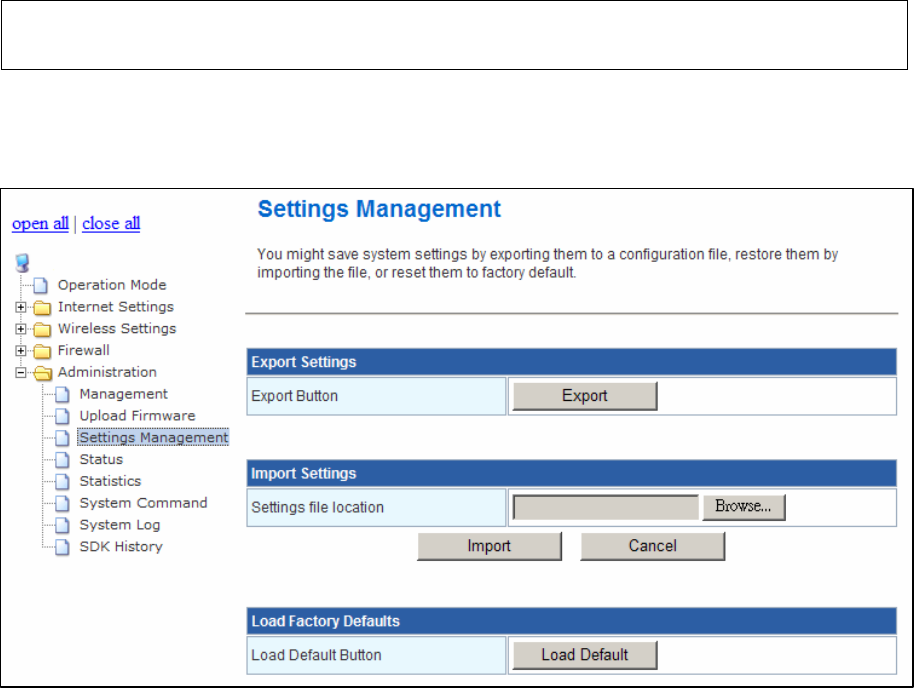This screenshot has width=914, height=688.
Task: Click the Internet Settings folder icon
Action: click(42, 307)
